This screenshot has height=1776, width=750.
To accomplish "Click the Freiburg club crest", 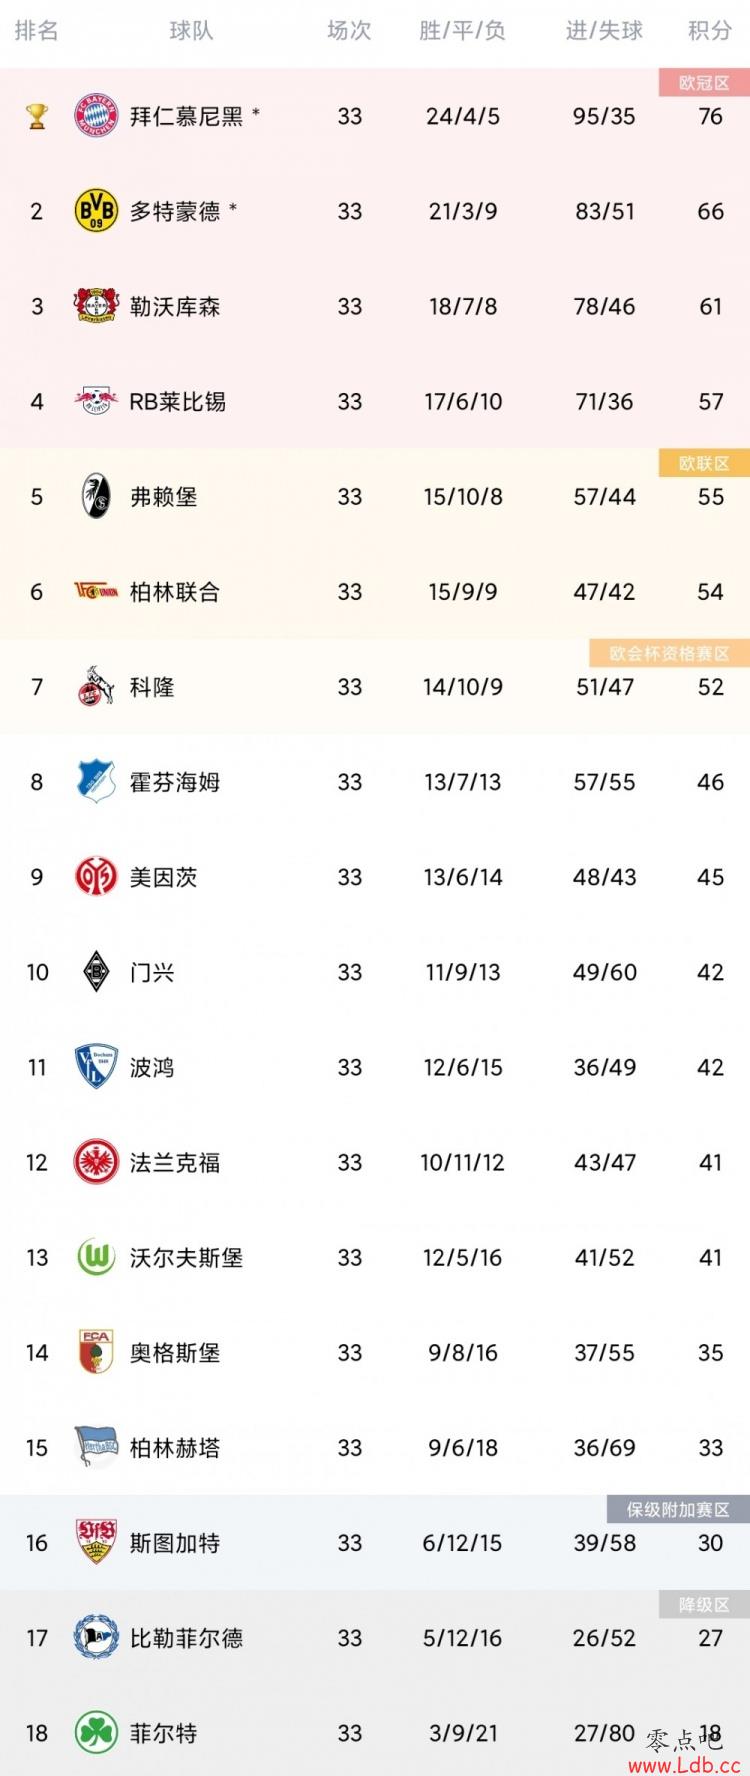I will 97,496.
